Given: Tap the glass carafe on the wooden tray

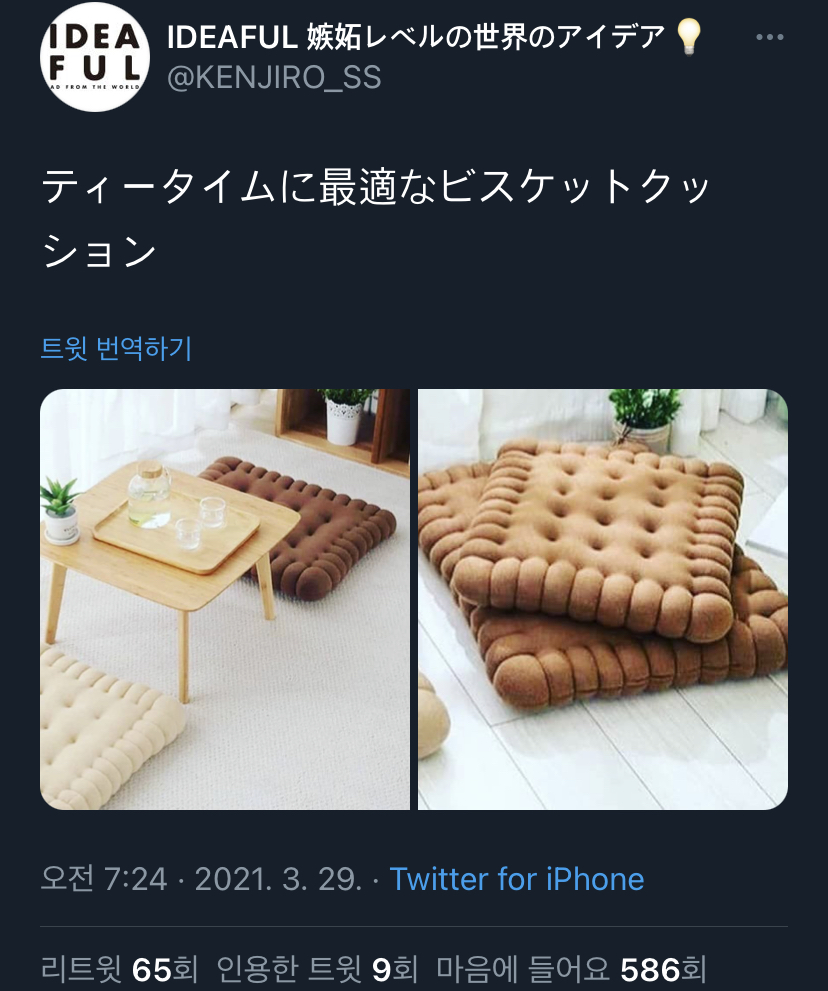Looking at the screenshot, I should point(149,496).
